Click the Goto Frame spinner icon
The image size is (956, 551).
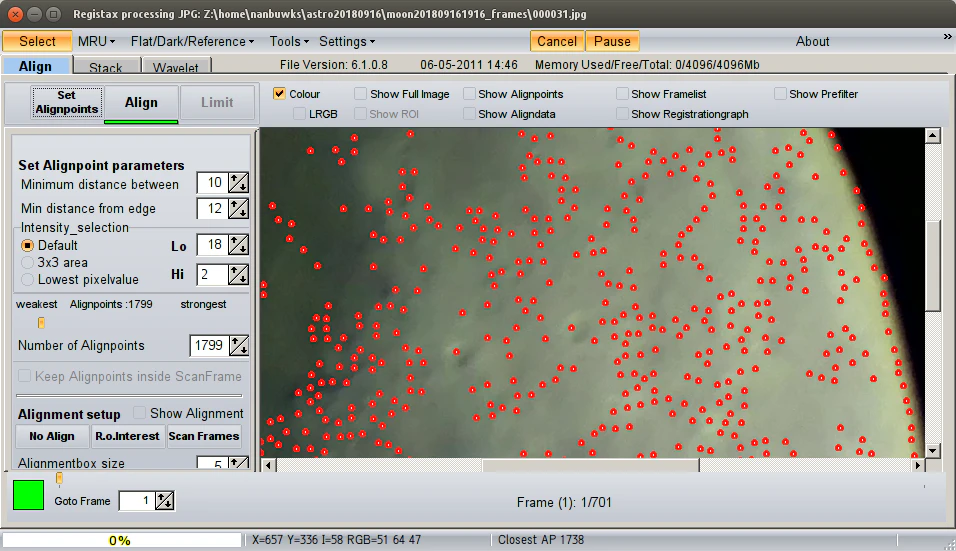coord(165,501)
